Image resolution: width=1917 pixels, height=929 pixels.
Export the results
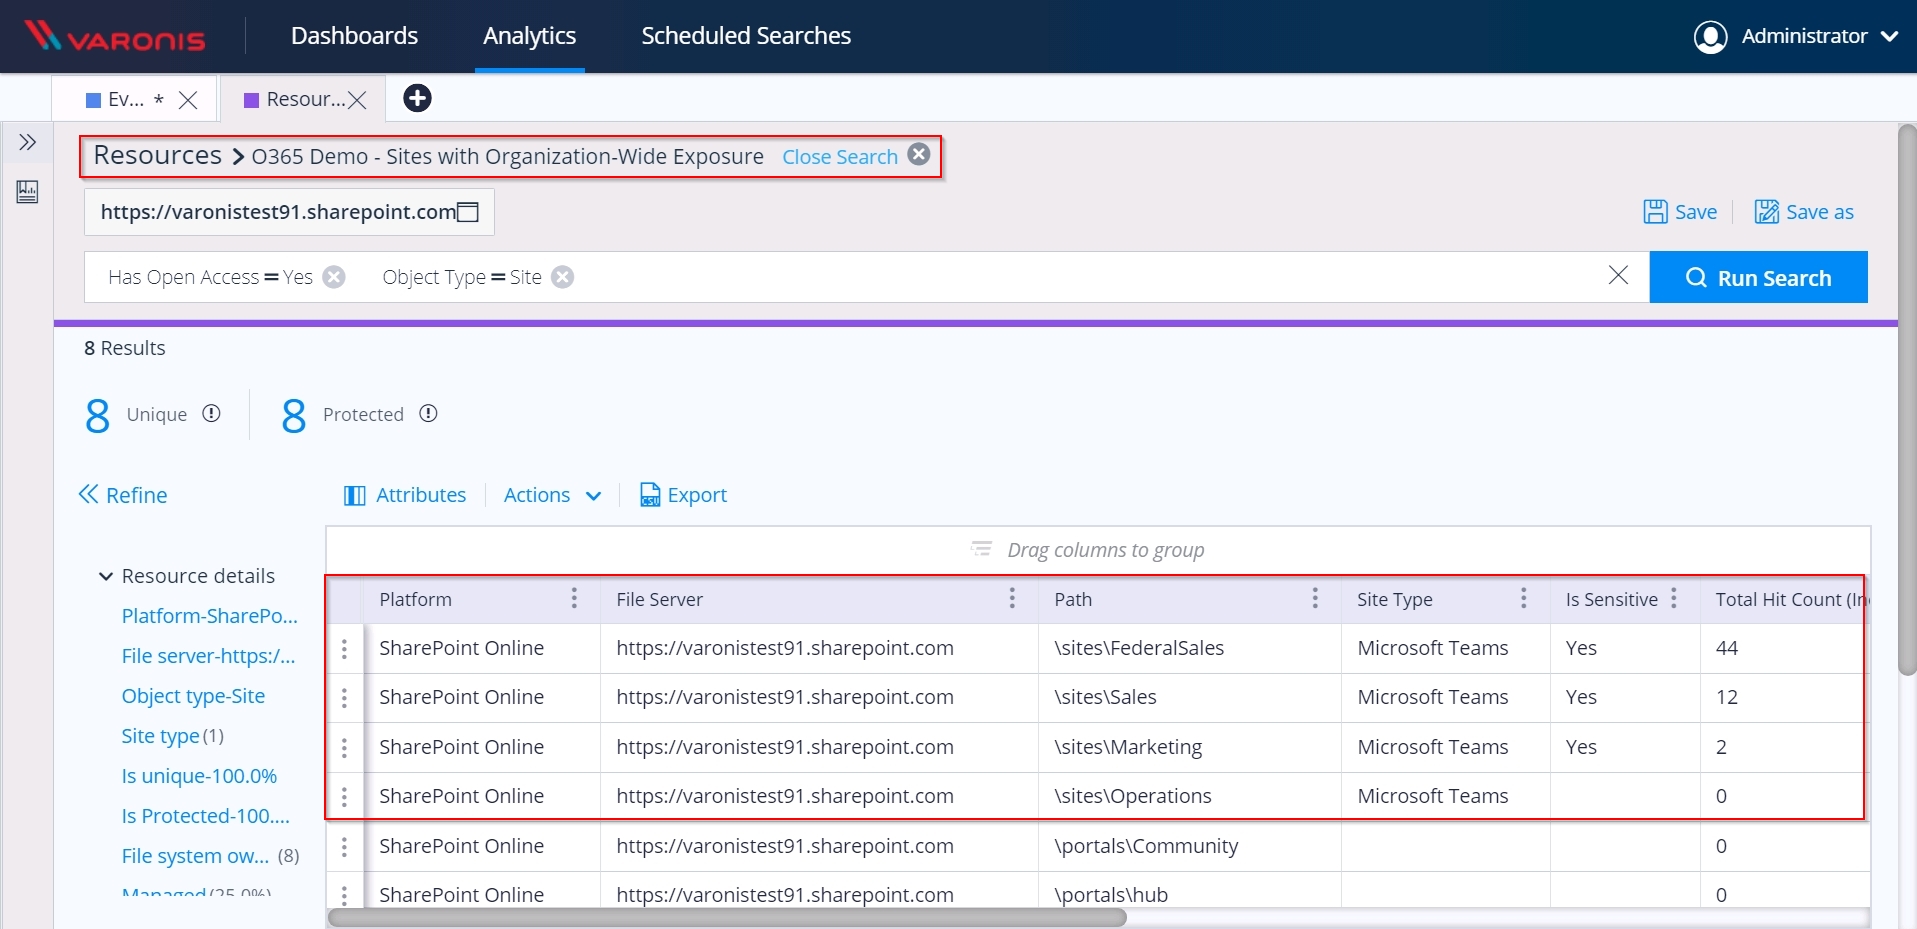(x=683, y=495)
